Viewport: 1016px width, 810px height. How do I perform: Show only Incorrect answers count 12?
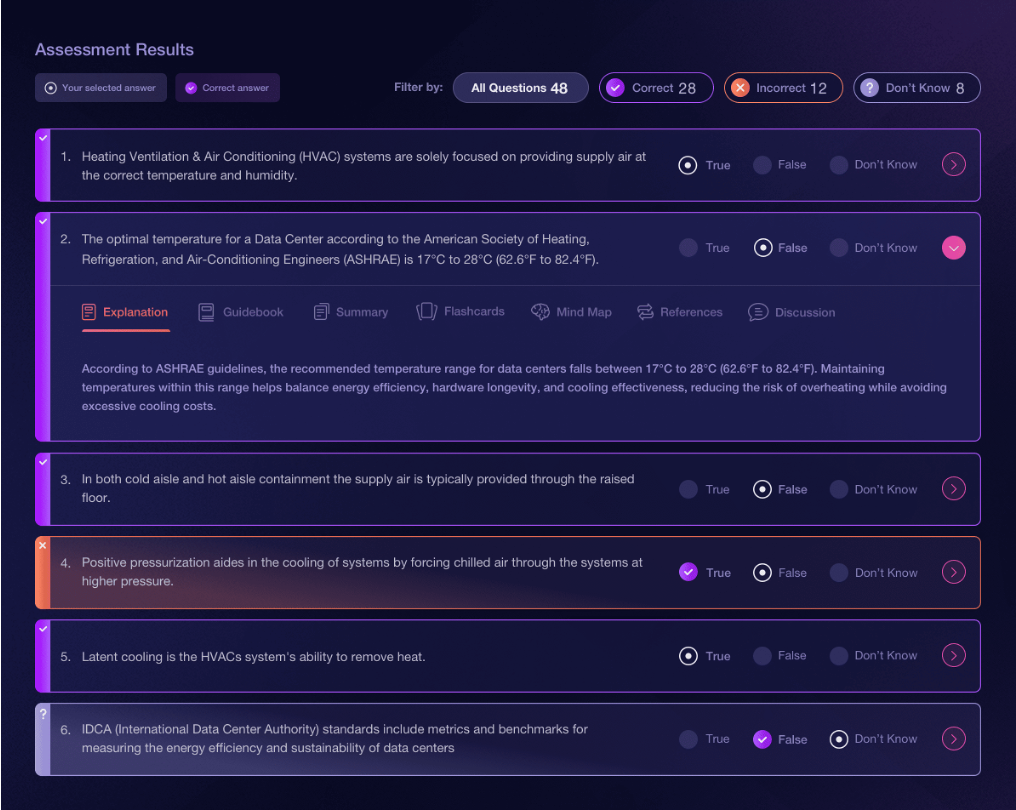click(x=783, y=87)
